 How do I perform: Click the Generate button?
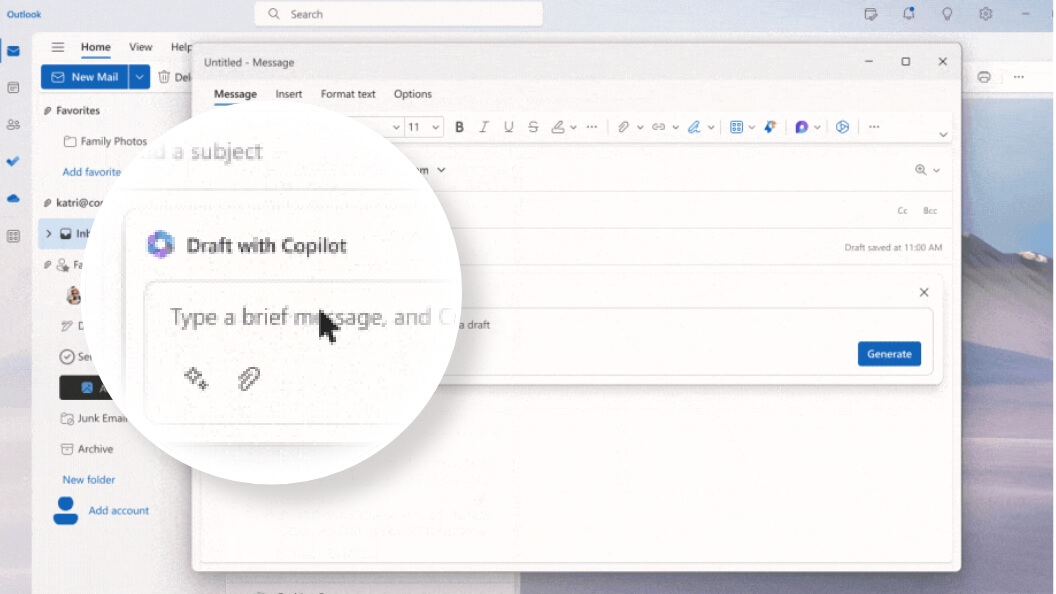click(x=889, y=354)
